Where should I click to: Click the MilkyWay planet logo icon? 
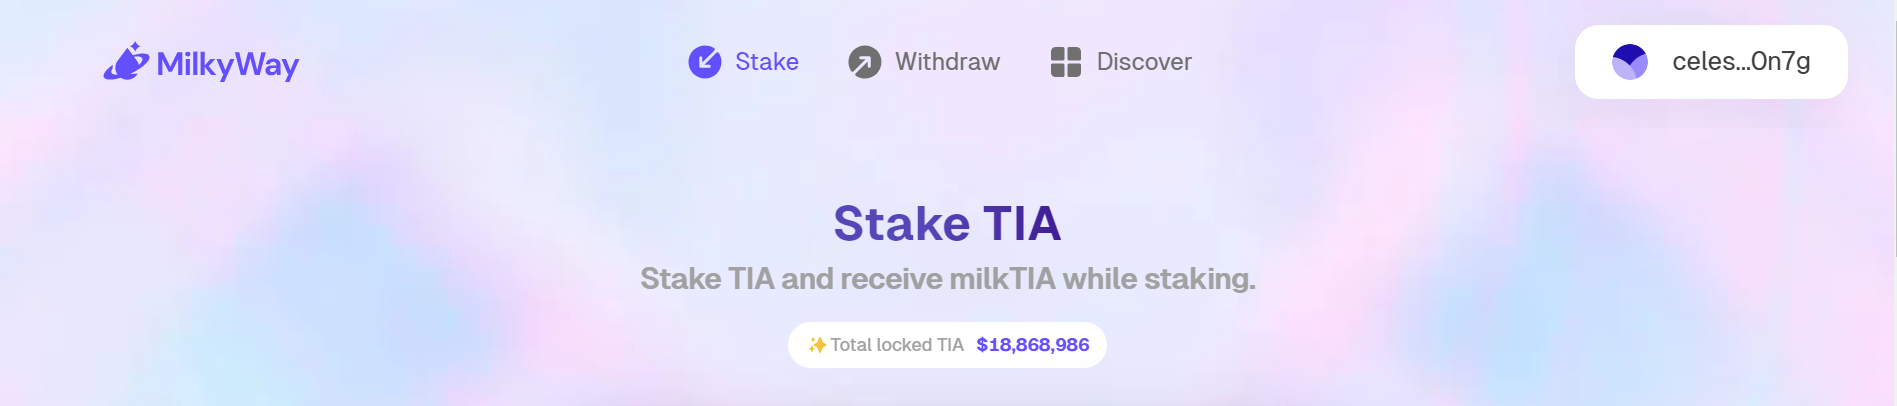(x=126, y=62)
